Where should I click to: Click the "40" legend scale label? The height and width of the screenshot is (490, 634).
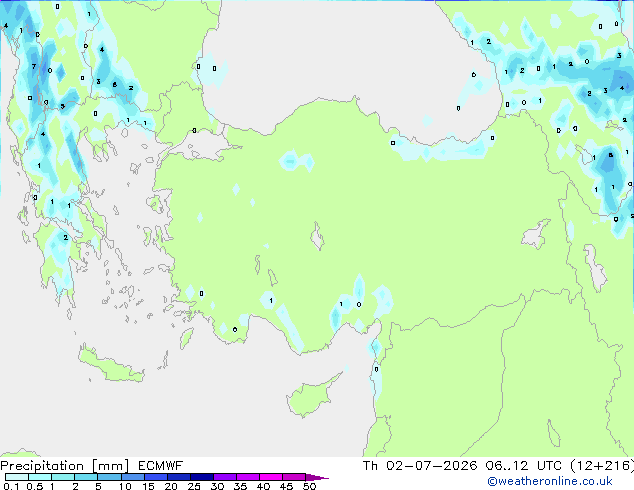point(263,486)
